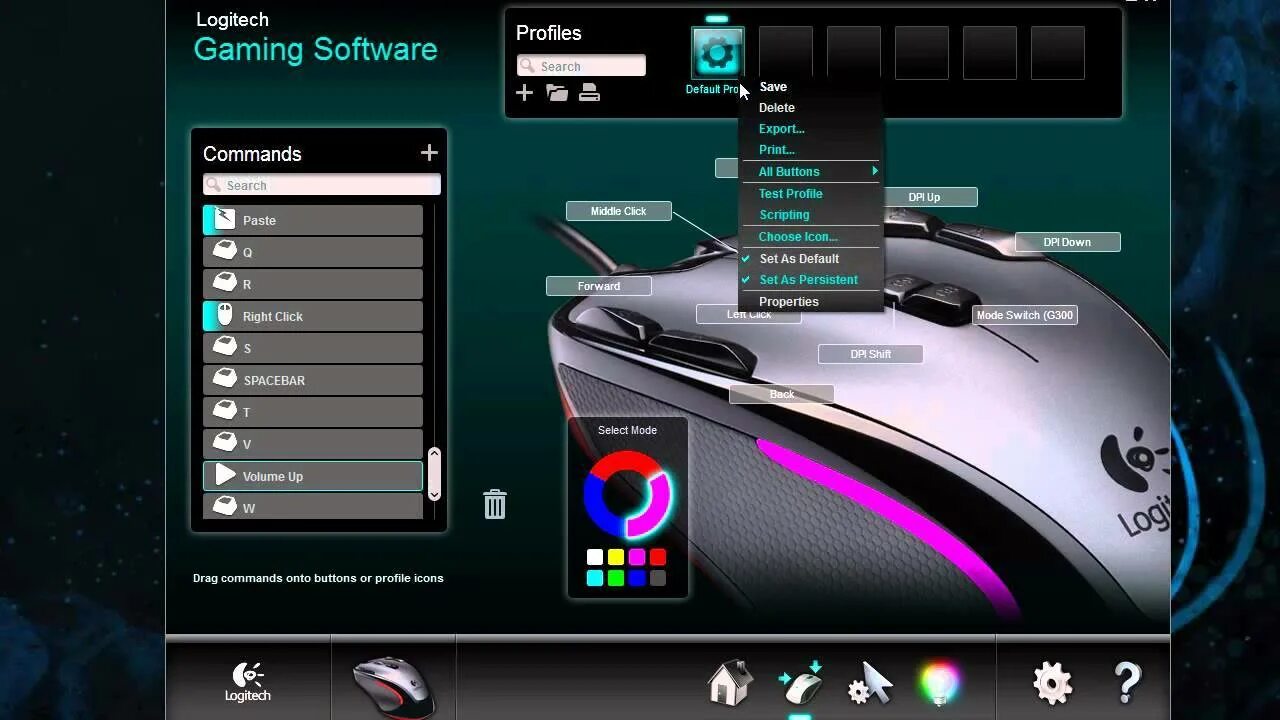Screen dimensions: 1280x720
Task: Select the white color swatch
Action: (x=595, y=557)
